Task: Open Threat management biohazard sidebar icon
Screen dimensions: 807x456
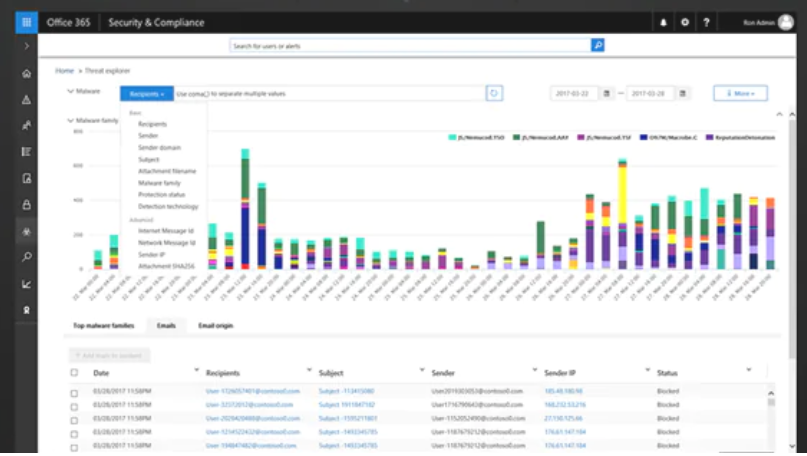Action: (x=27, y=232)
